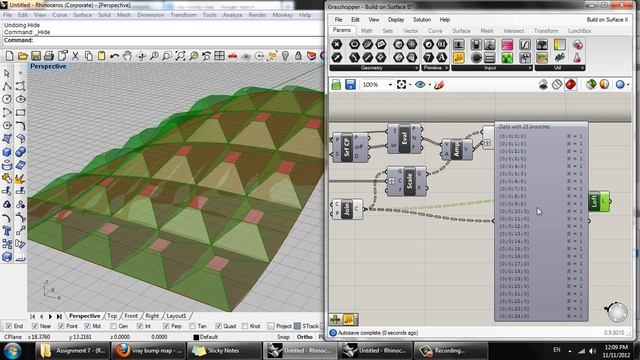
Task: Select the Pan hand tool
Action: (x=127, y=56)
